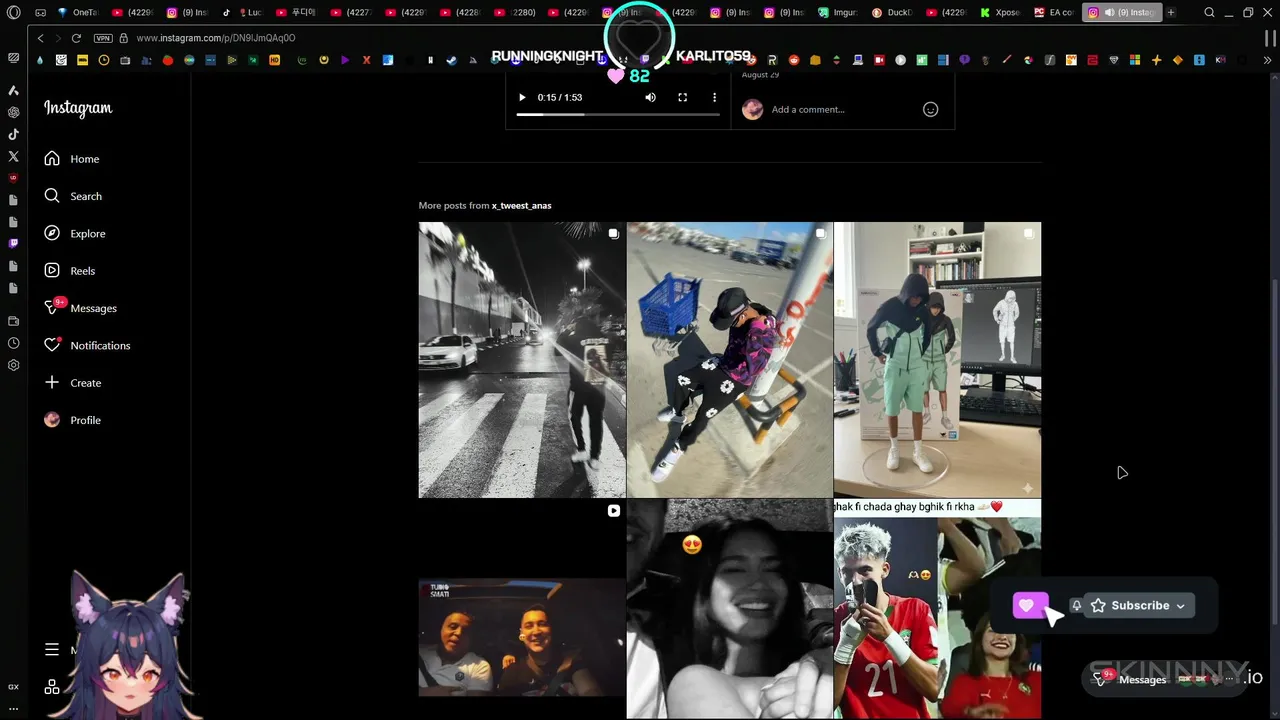Switch to the OneTab tab
1280x720 pixels.
coord(78,13)
